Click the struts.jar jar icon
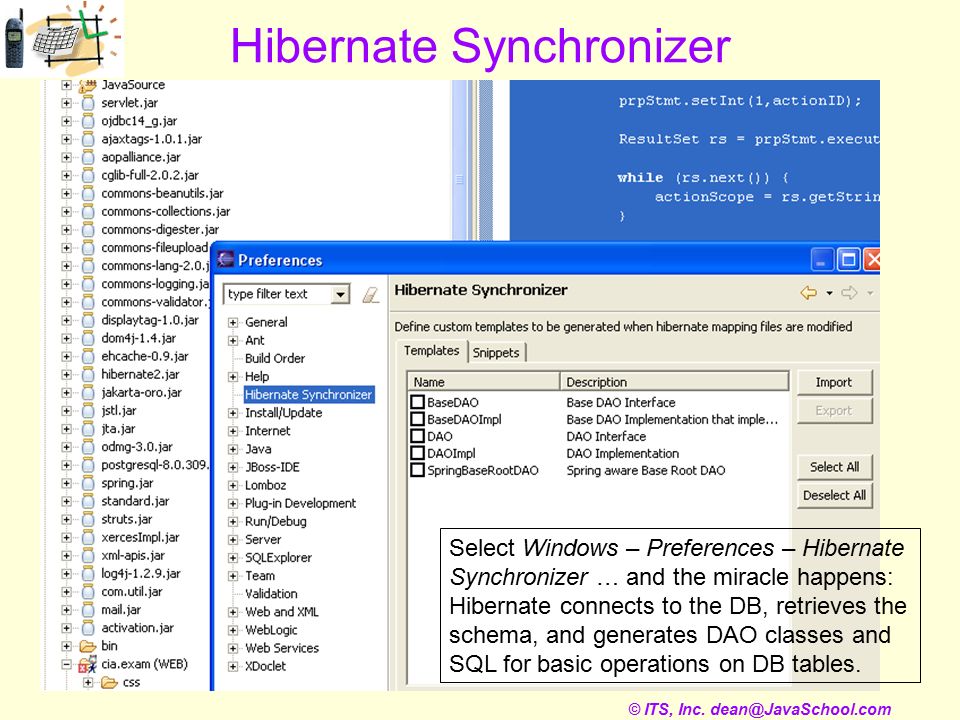Screen dimensions: 960x720 tap(88, 519)
